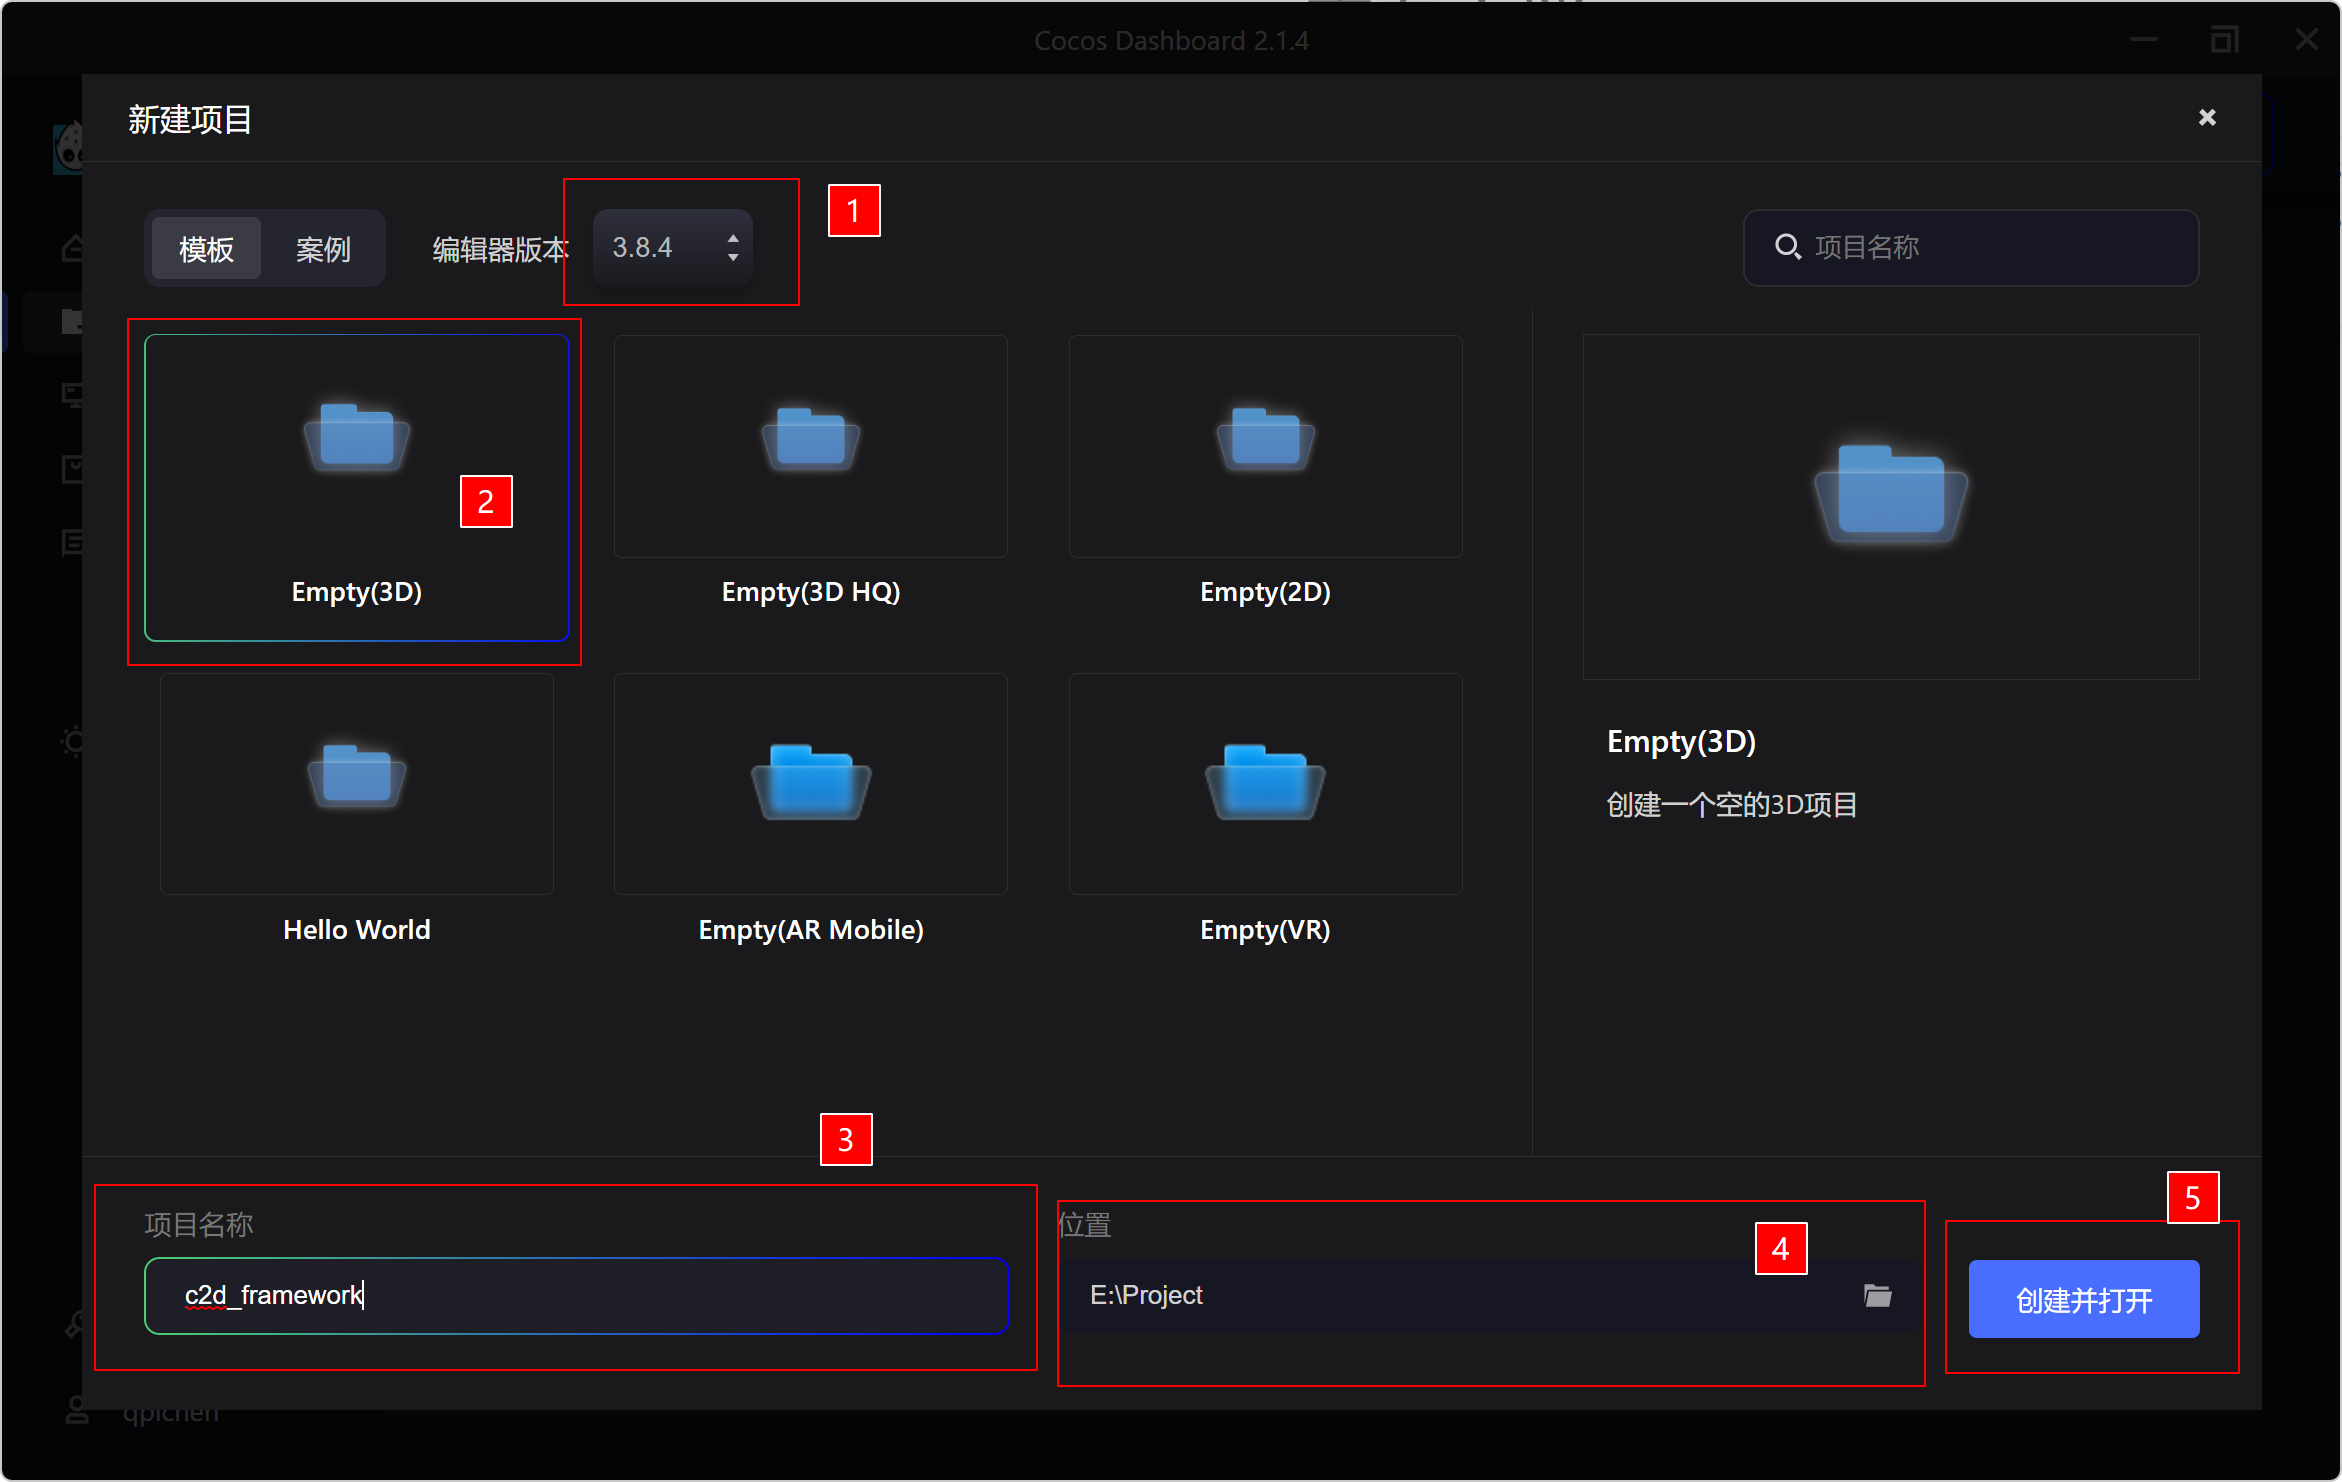Viewport: 2342px width, 1482px height.
Task: Click the 创建并打开 button
Action: 2084,1299
